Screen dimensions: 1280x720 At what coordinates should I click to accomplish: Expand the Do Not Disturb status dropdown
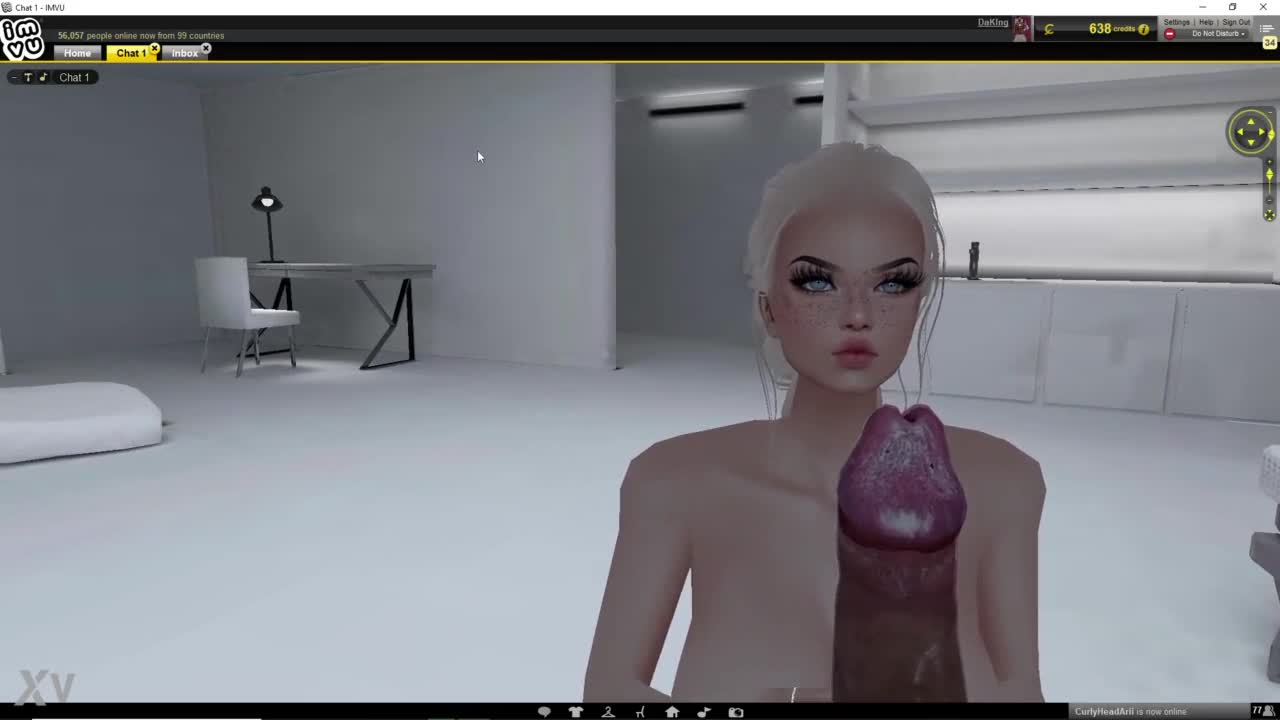1217,34
